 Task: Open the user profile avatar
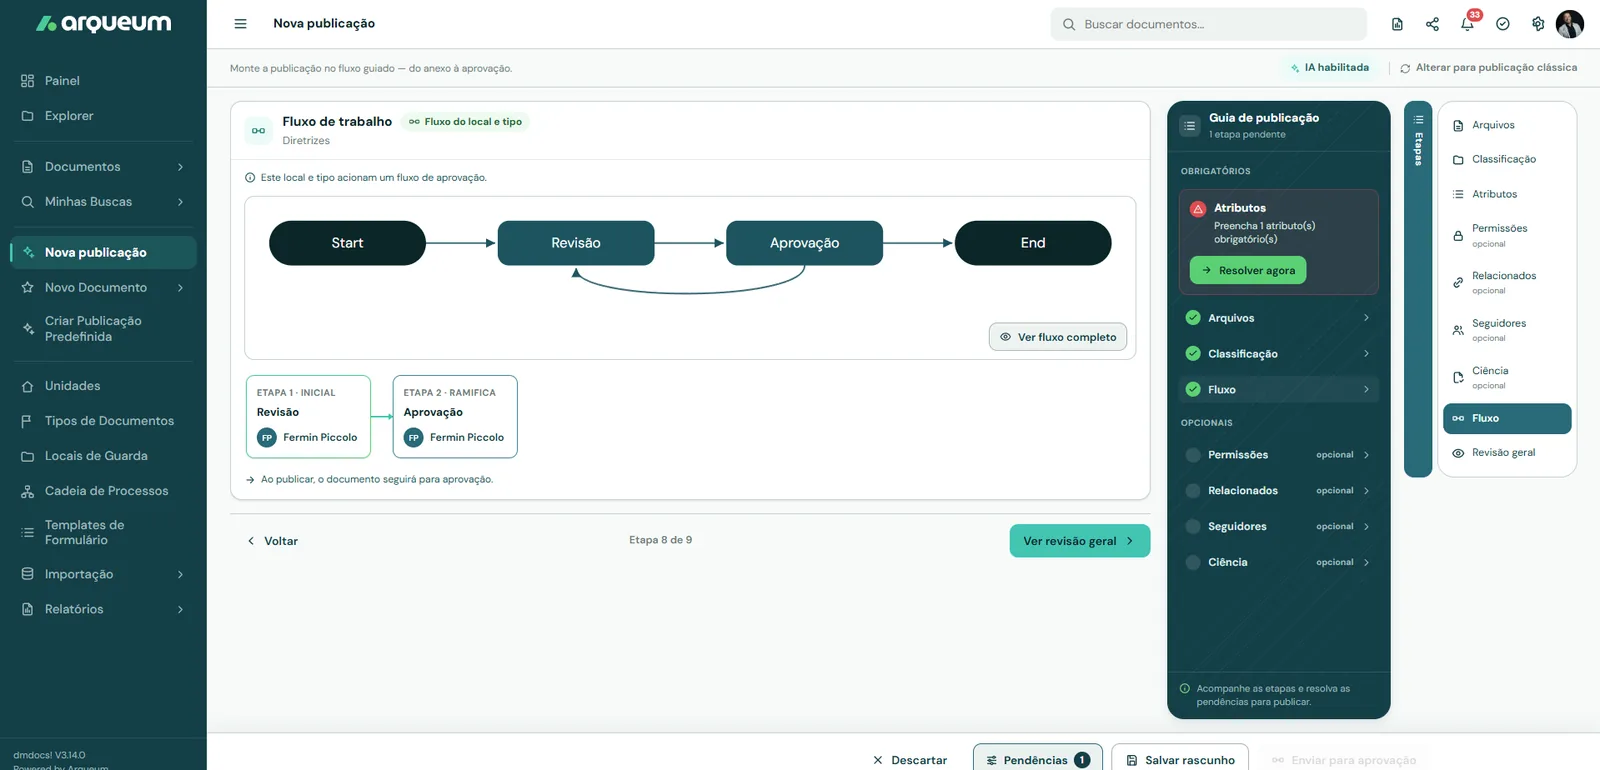1570,24
